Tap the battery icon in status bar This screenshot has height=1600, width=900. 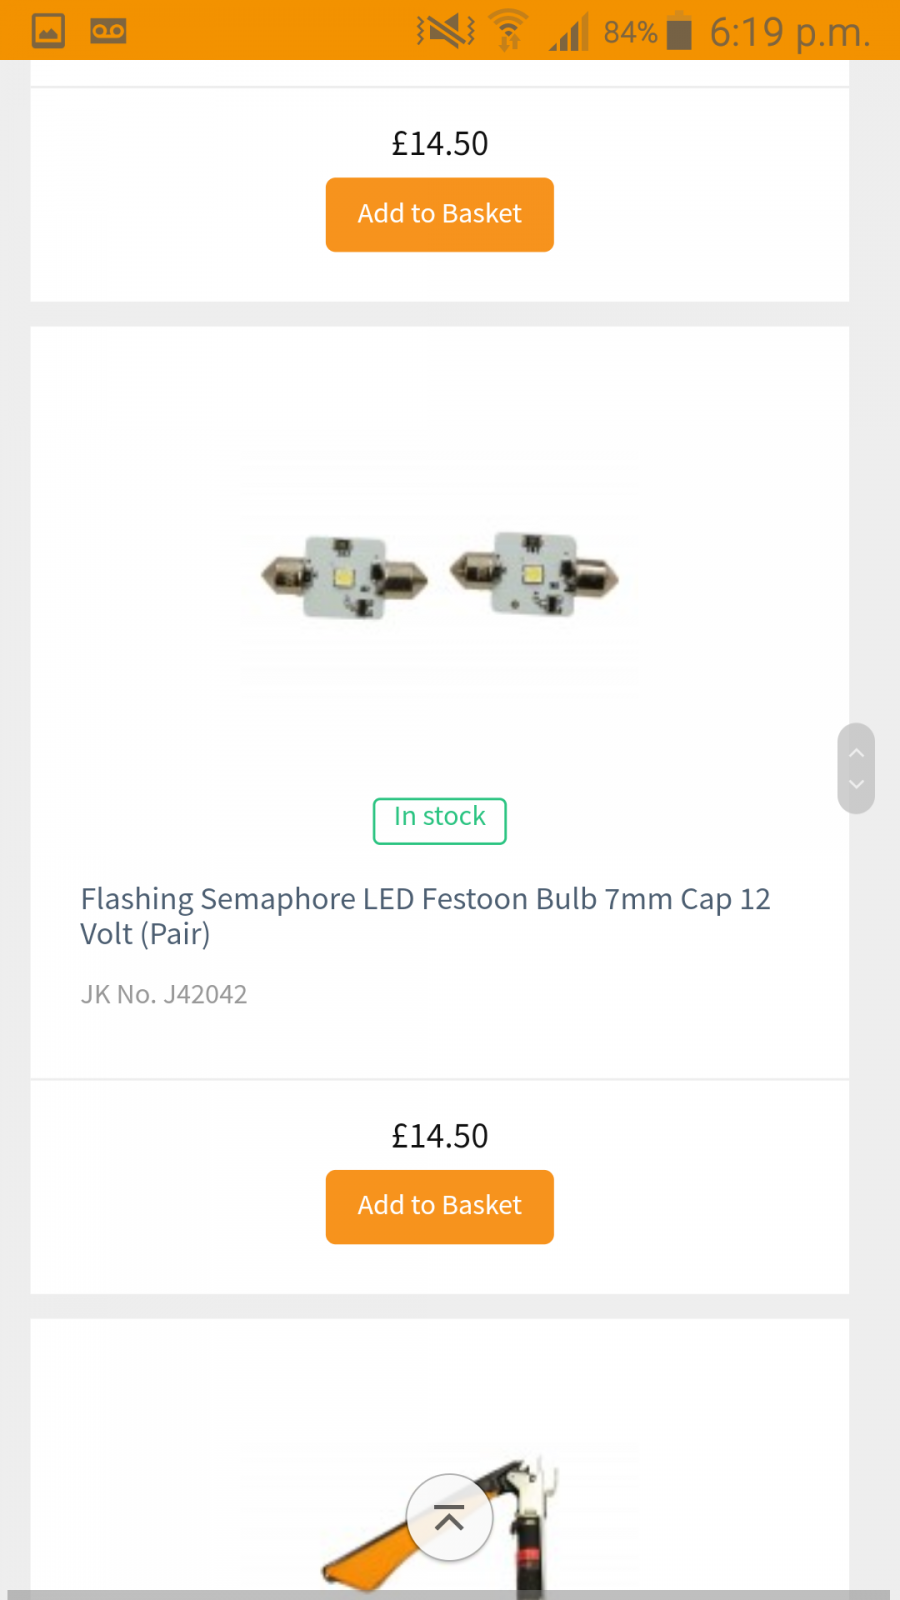pyautogui.click(x=679, y=31)
